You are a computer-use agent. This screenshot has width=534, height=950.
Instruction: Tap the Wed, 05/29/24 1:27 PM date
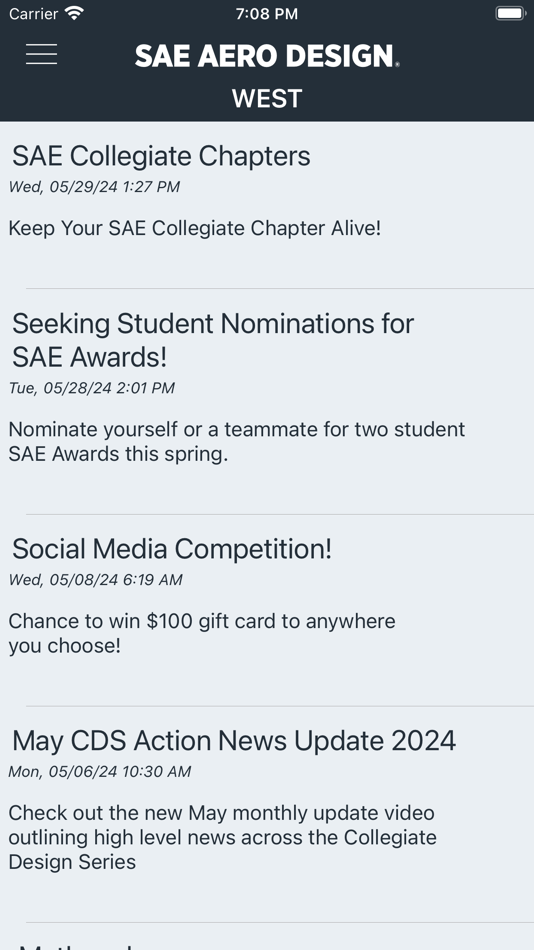coord(94,187)
